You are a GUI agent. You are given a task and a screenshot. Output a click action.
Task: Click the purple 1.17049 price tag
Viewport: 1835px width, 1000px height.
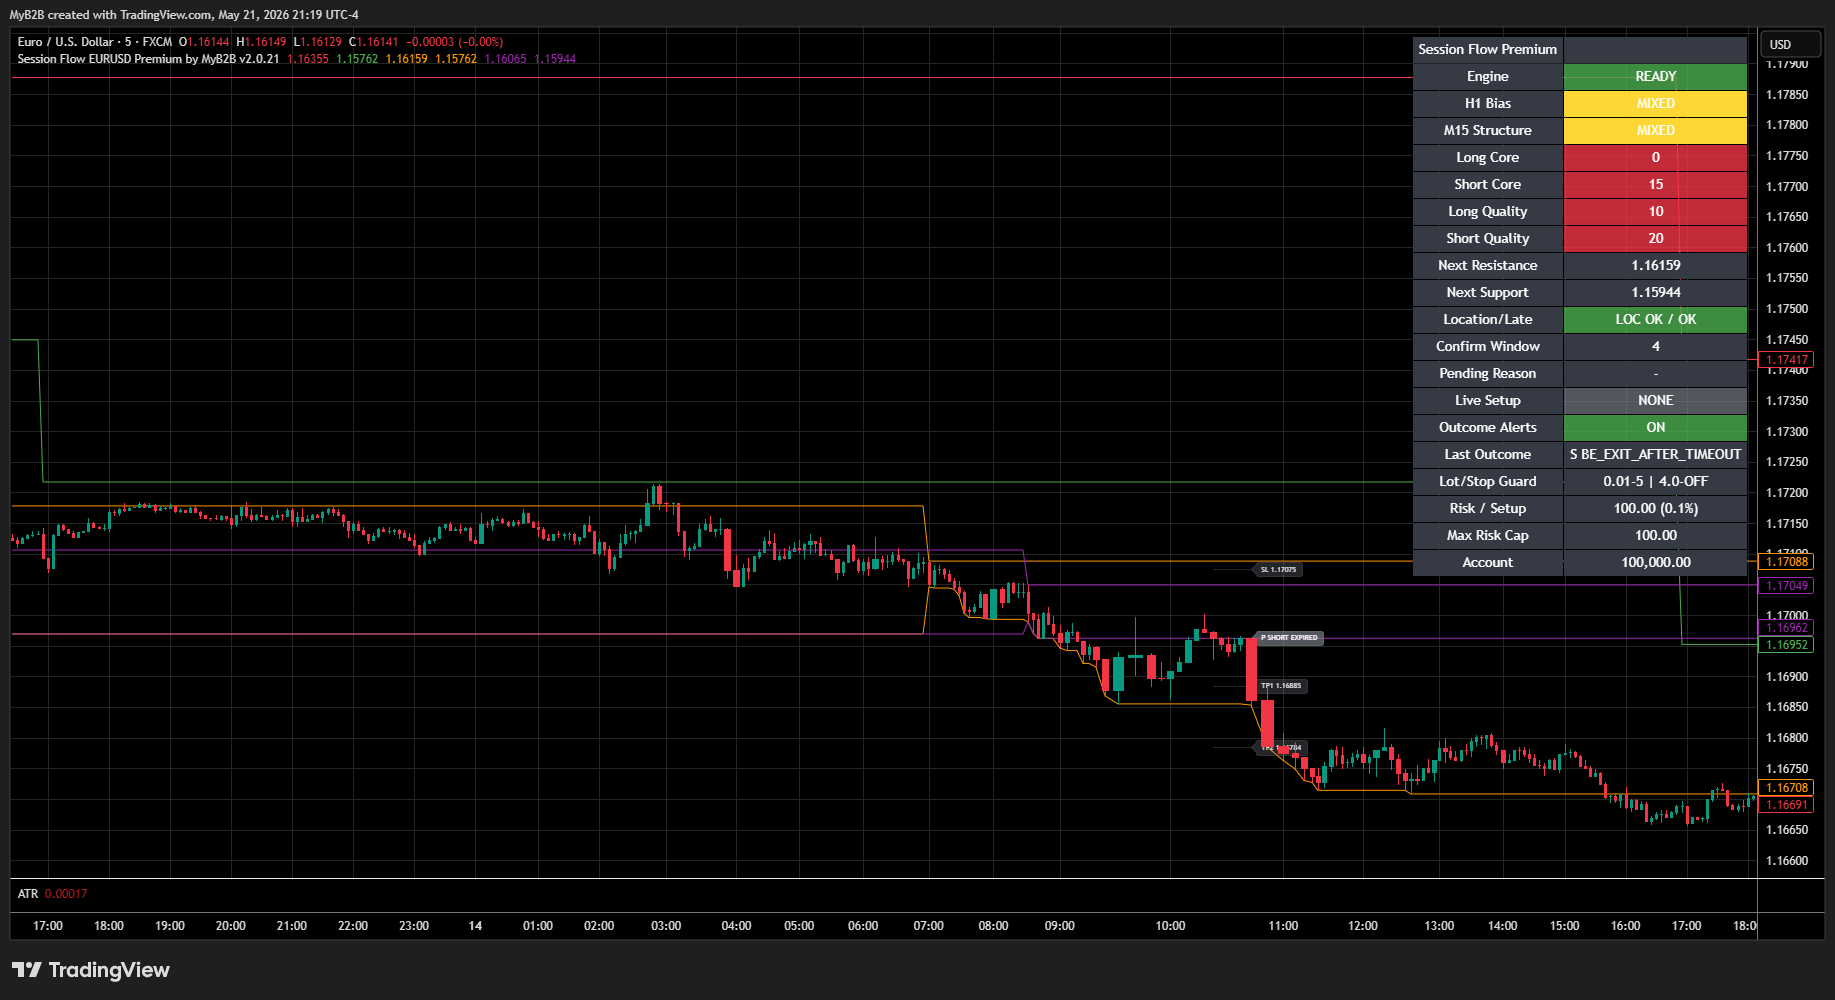[1786, 586]
